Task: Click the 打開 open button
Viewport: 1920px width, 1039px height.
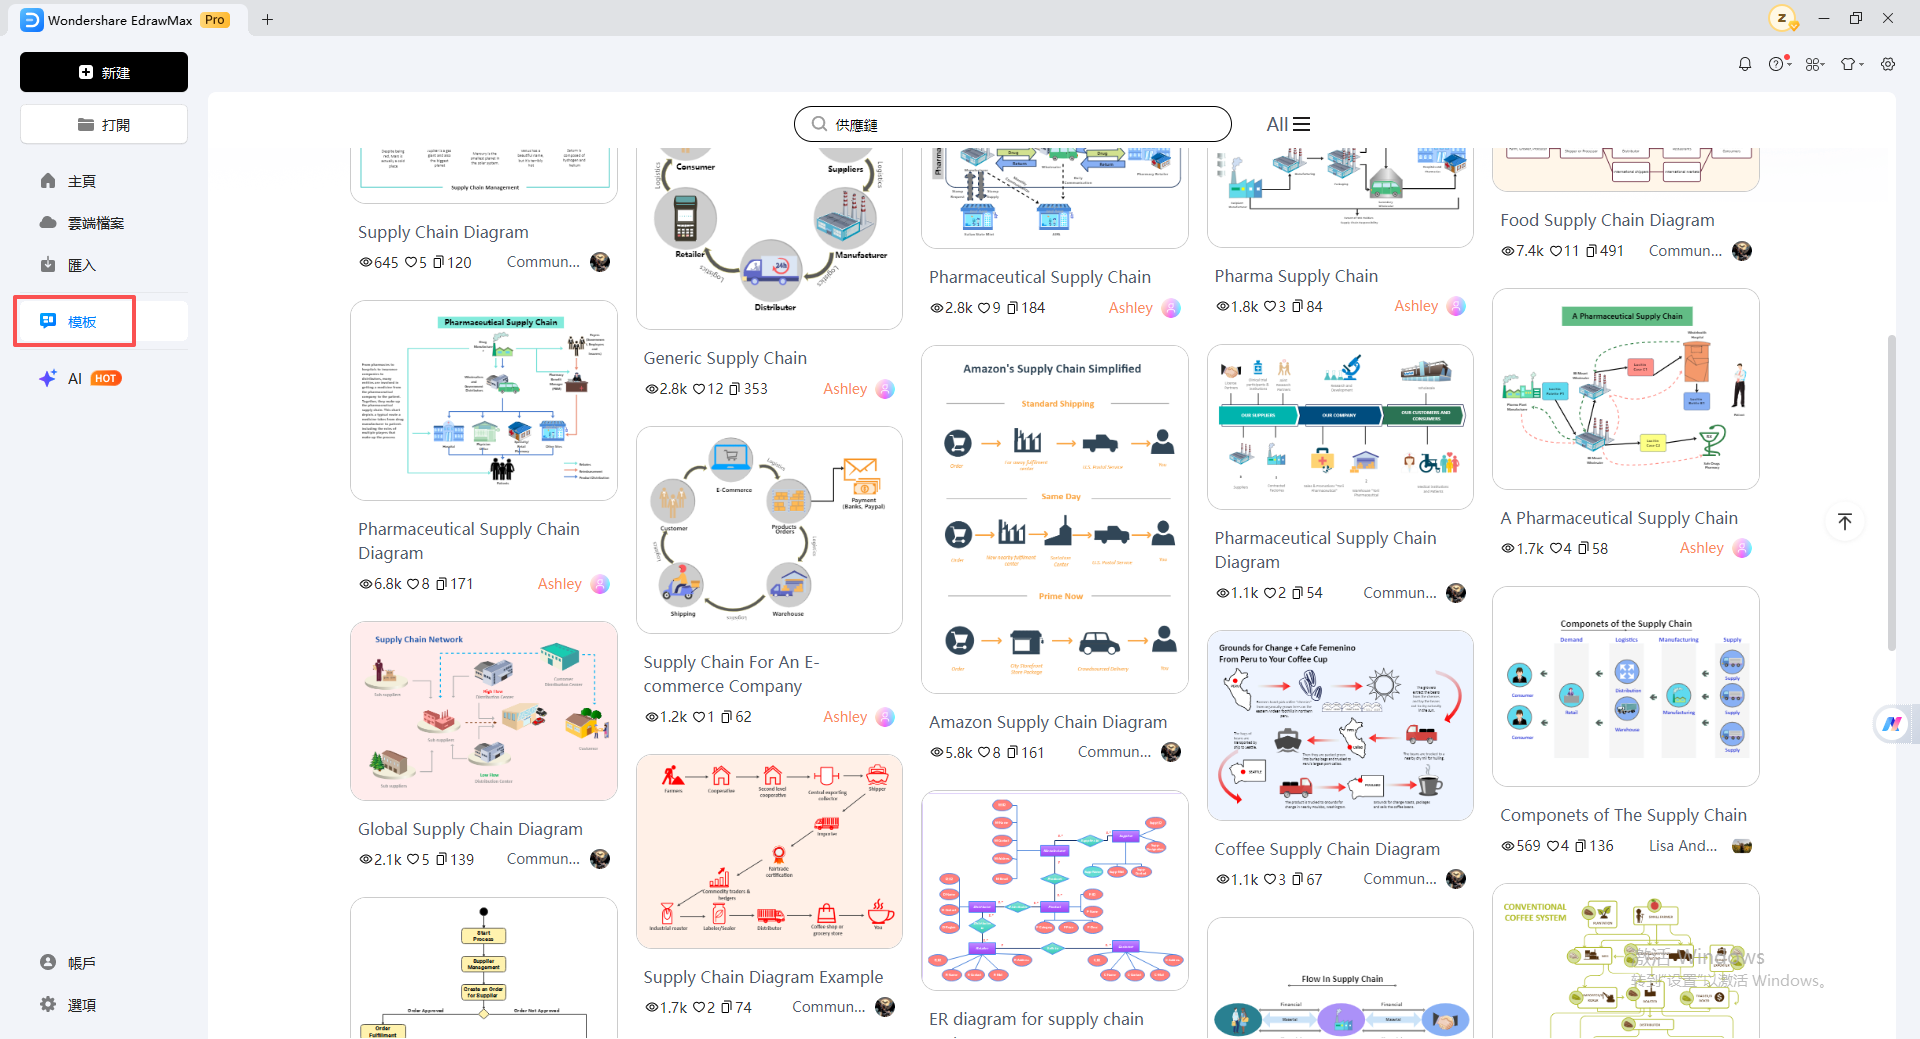Action: 104,125
